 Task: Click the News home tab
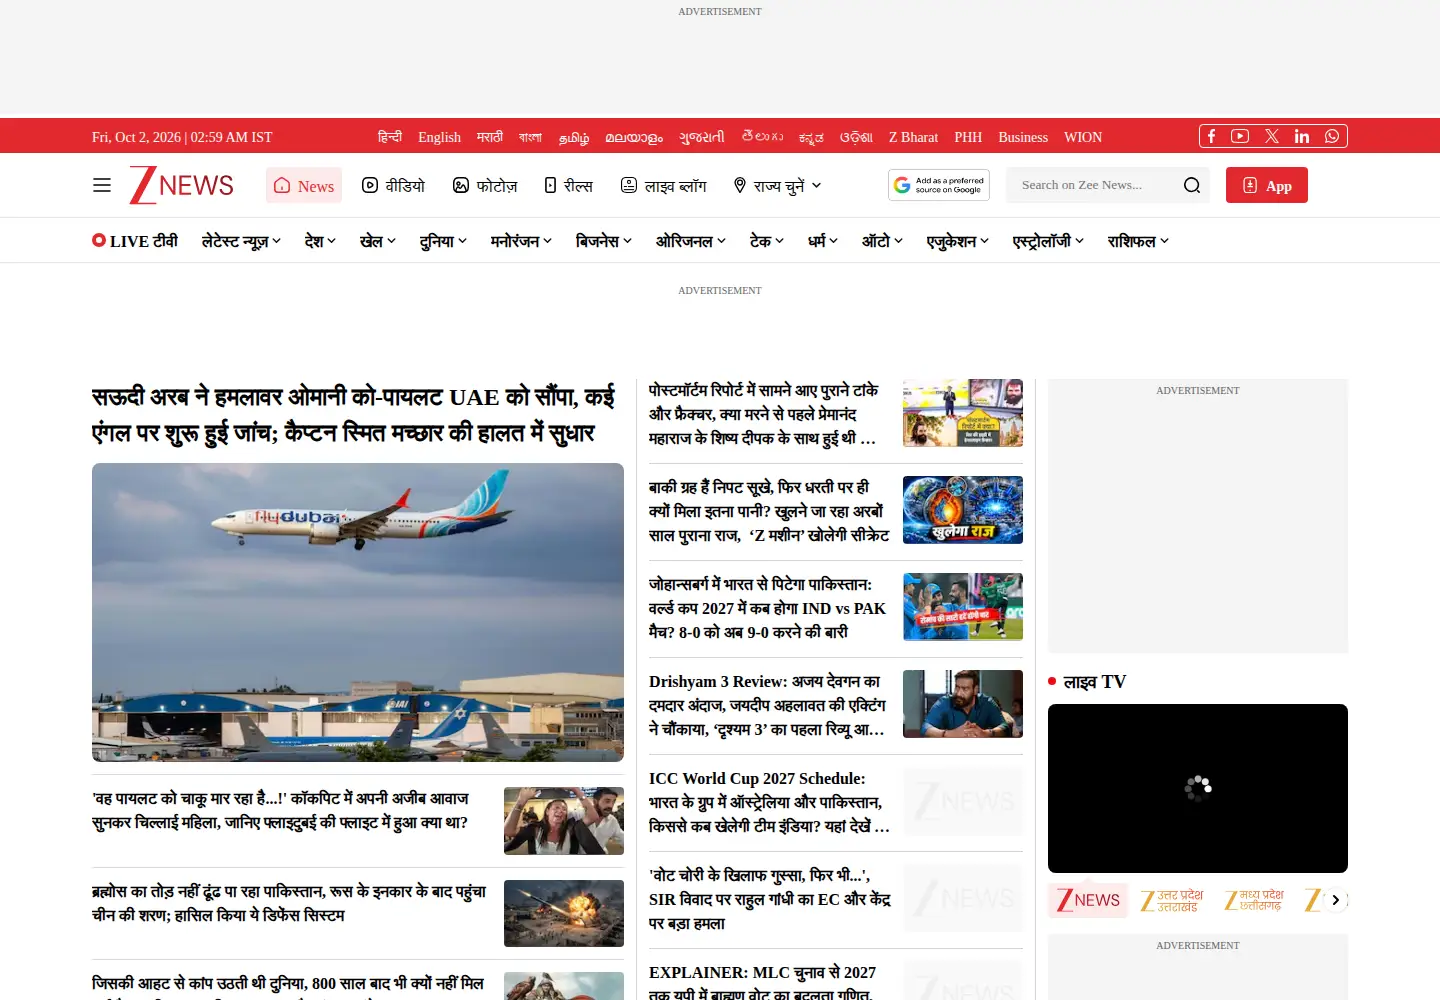tap(304, 185)
